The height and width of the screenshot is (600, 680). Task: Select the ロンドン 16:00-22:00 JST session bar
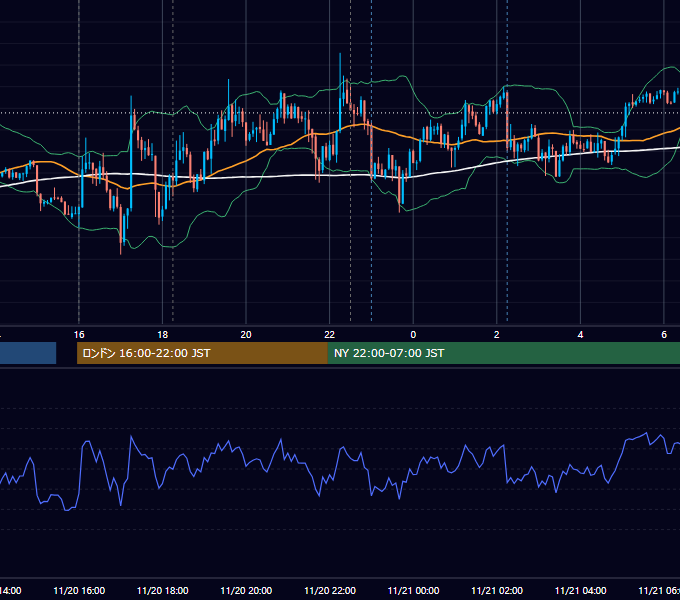click(x=202, y=353)
